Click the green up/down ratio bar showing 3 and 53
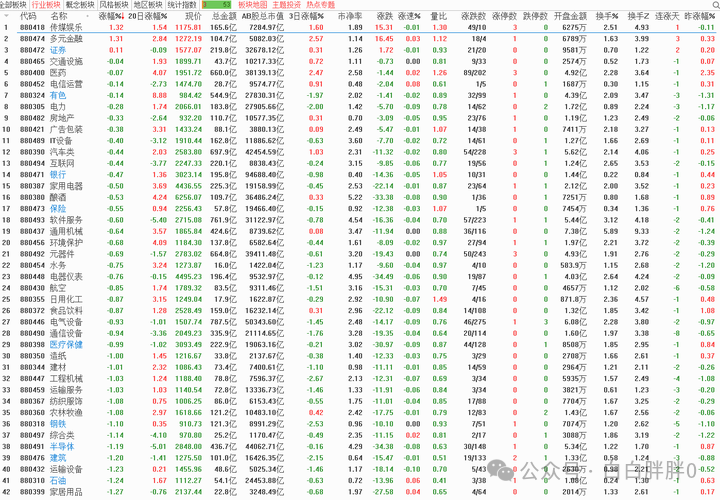The width and height of the screenshot is (720, 500). pyautogui.click(x=216, y=5)
